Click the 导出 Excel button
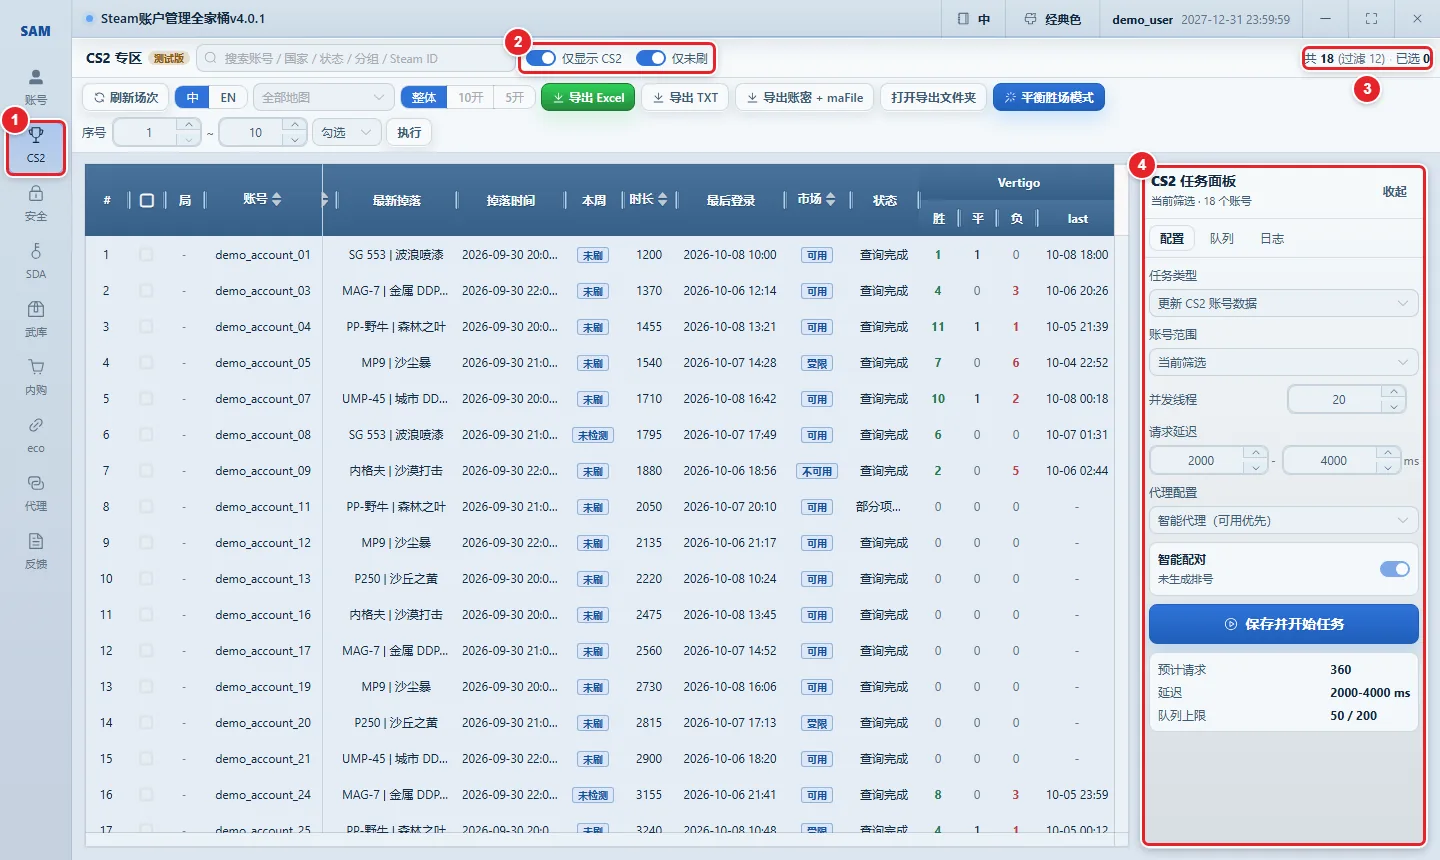This screenshot has height=860, width=1440. coord(588,97)
